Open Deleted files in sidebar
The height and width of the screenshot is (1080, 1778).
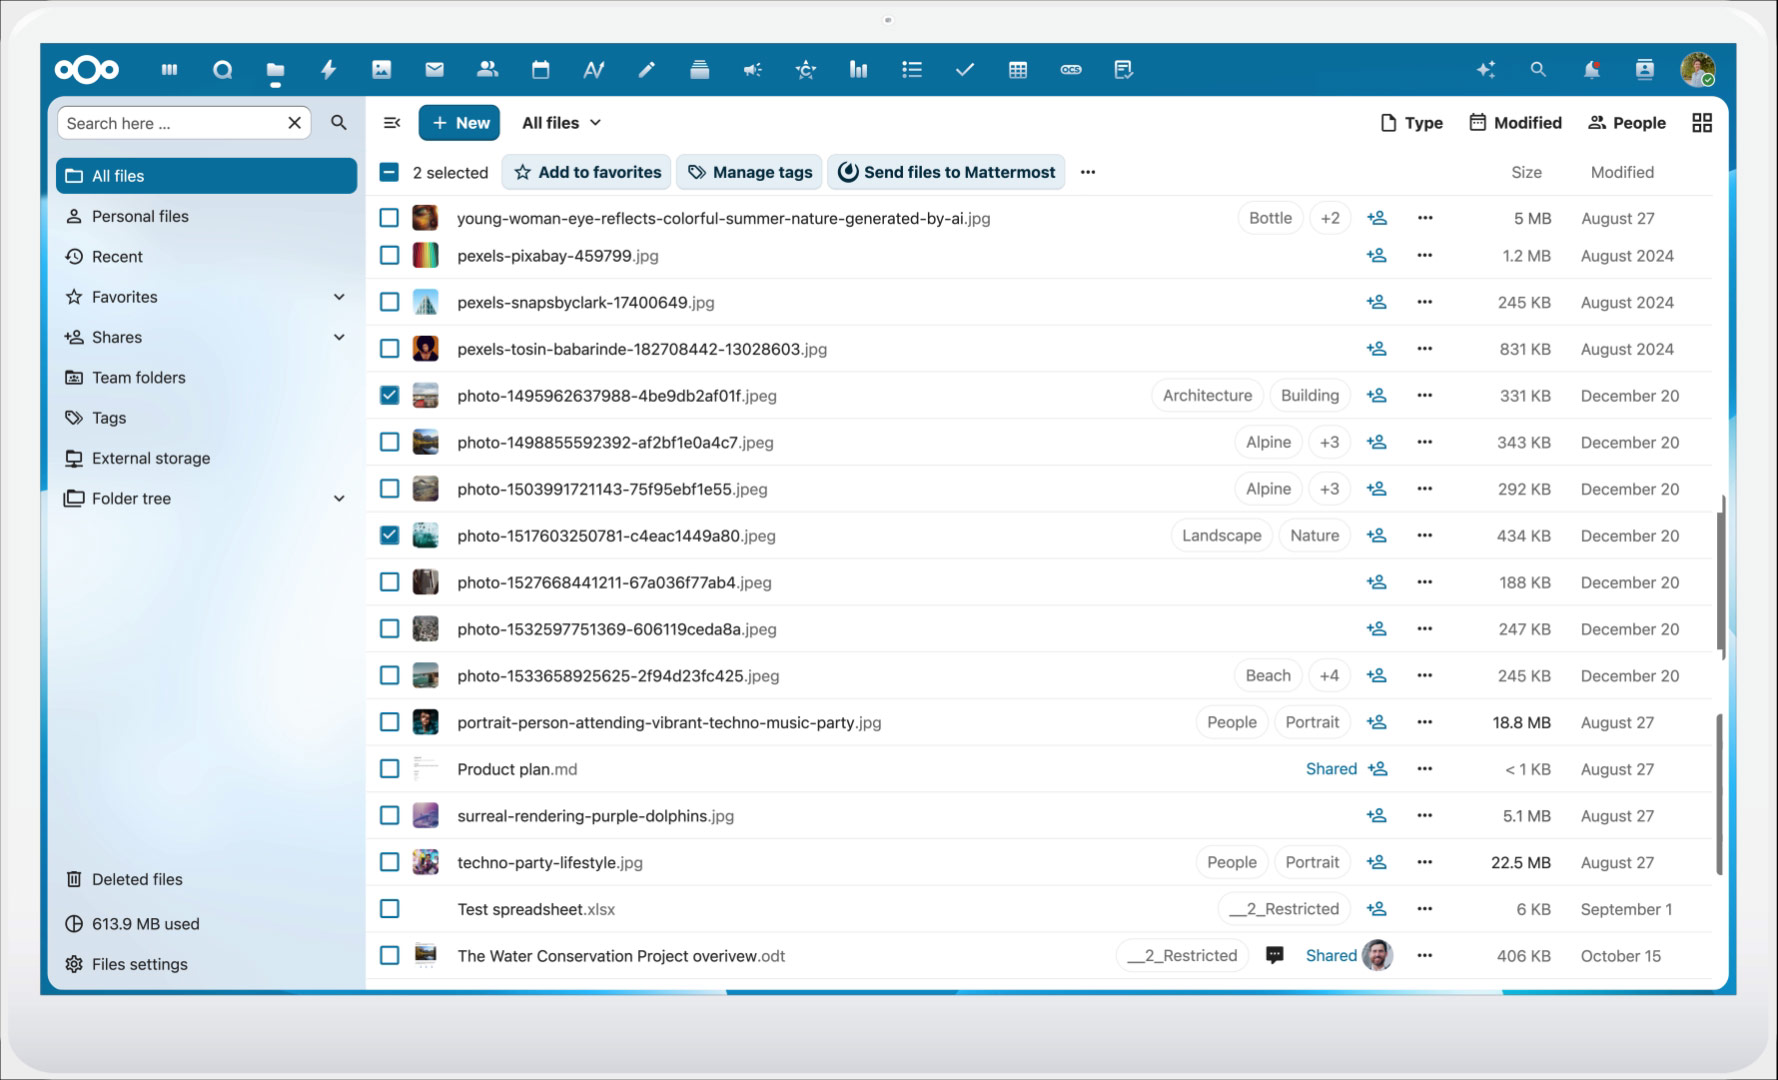[137, 880]
